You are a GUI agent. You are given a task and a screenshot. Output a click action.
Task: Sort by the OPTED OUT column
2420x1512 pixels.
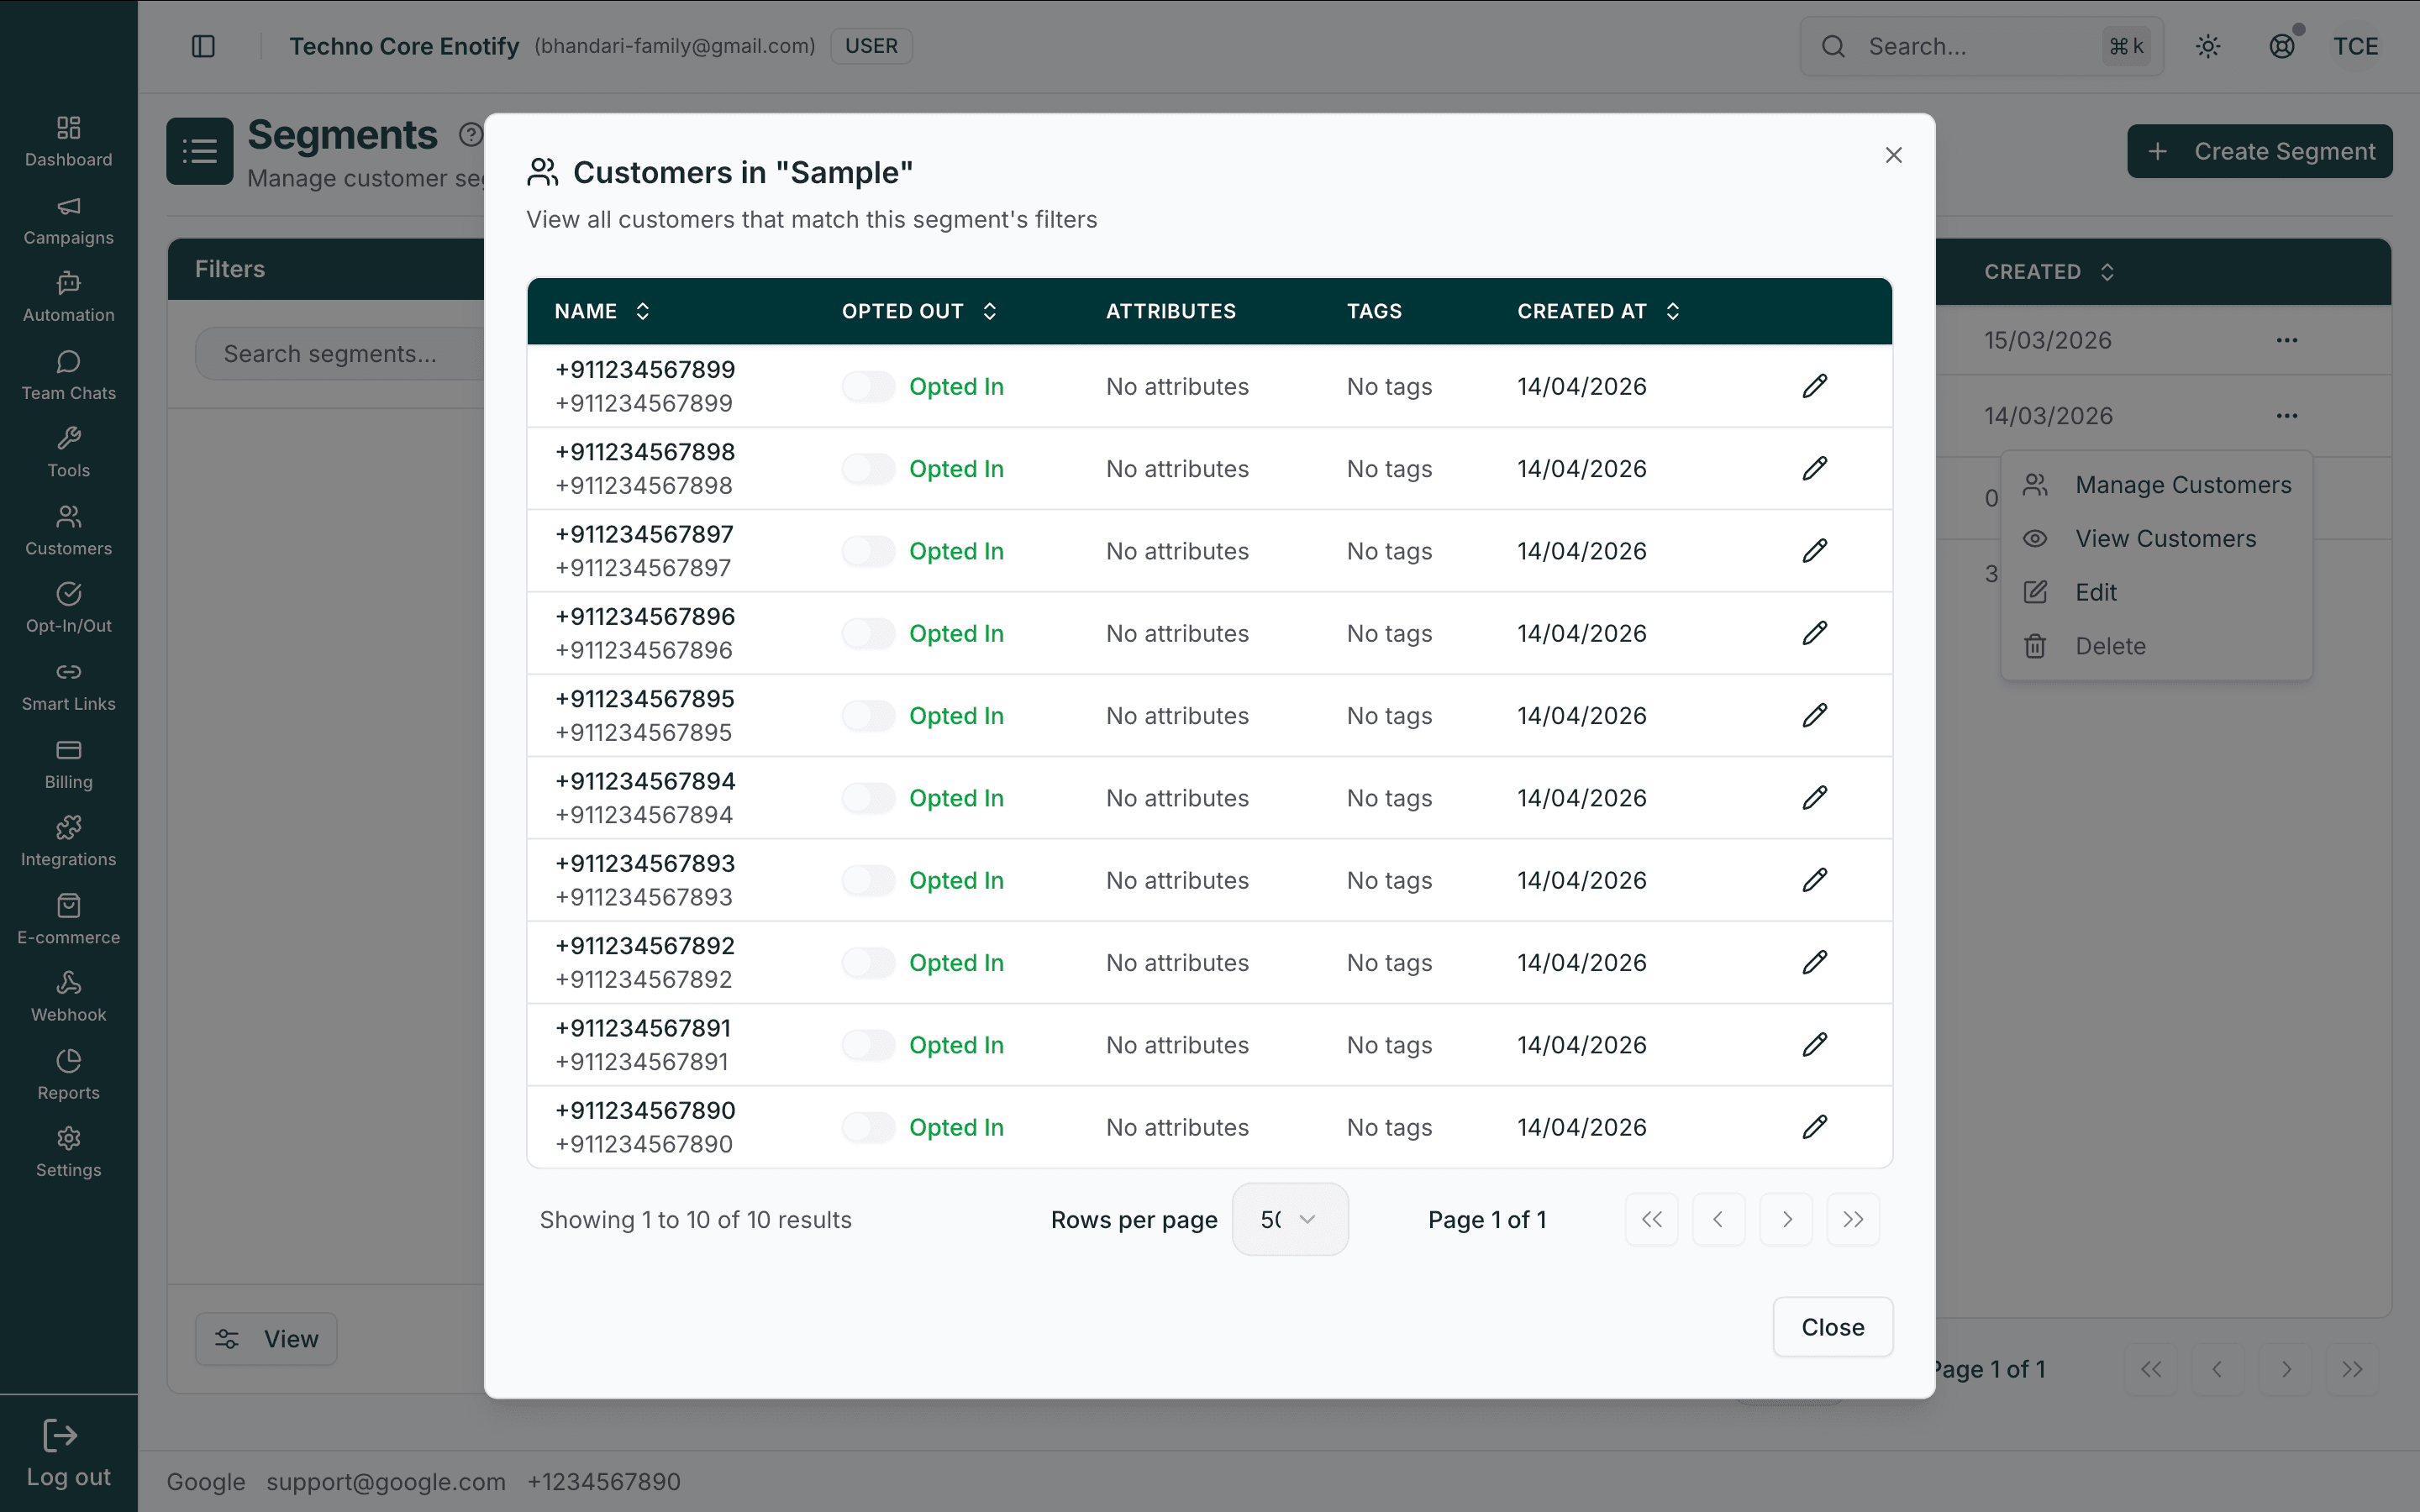pyautogui.click(x=920, y=311)
